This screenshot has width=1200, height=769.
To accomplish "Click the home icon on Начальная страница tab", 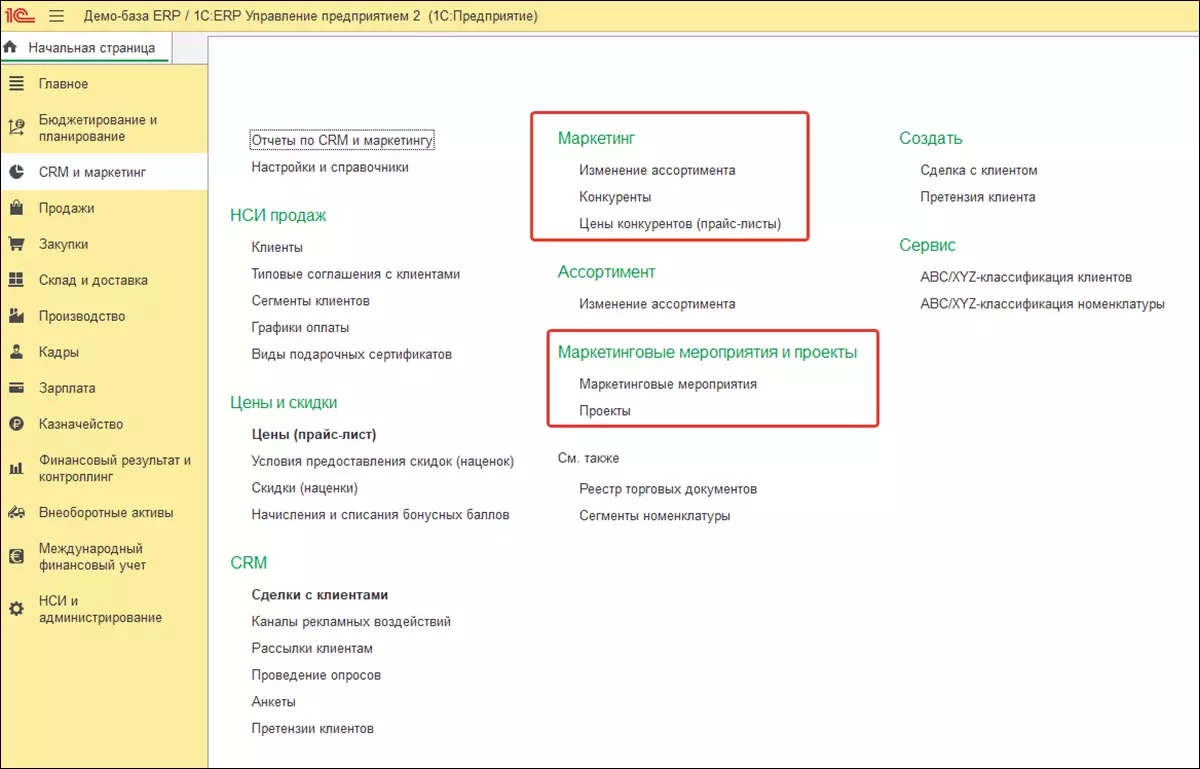I will [x=11, y=47].
